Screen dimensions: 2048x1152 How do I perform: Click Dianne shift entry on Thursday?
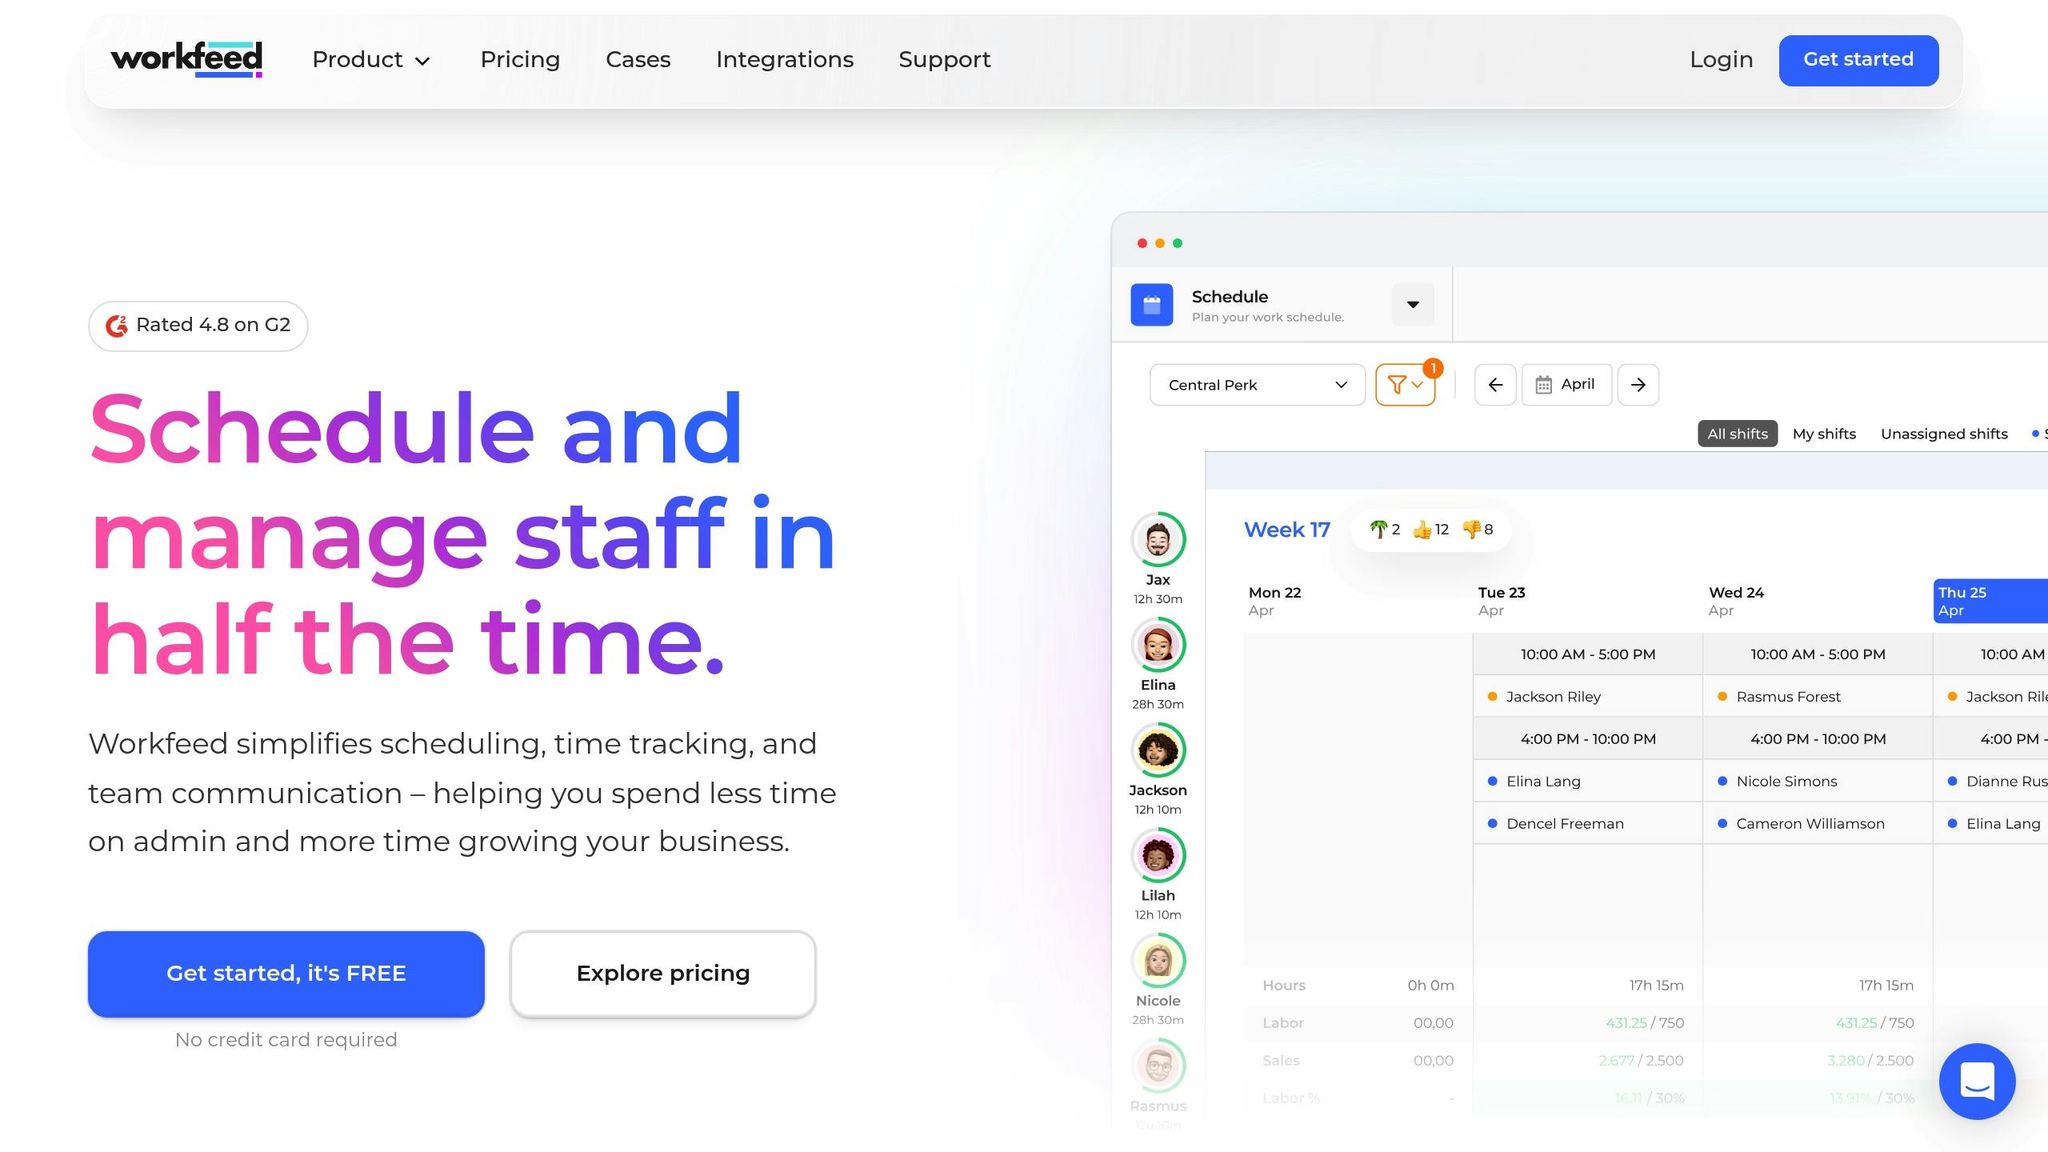(1991, 782)
